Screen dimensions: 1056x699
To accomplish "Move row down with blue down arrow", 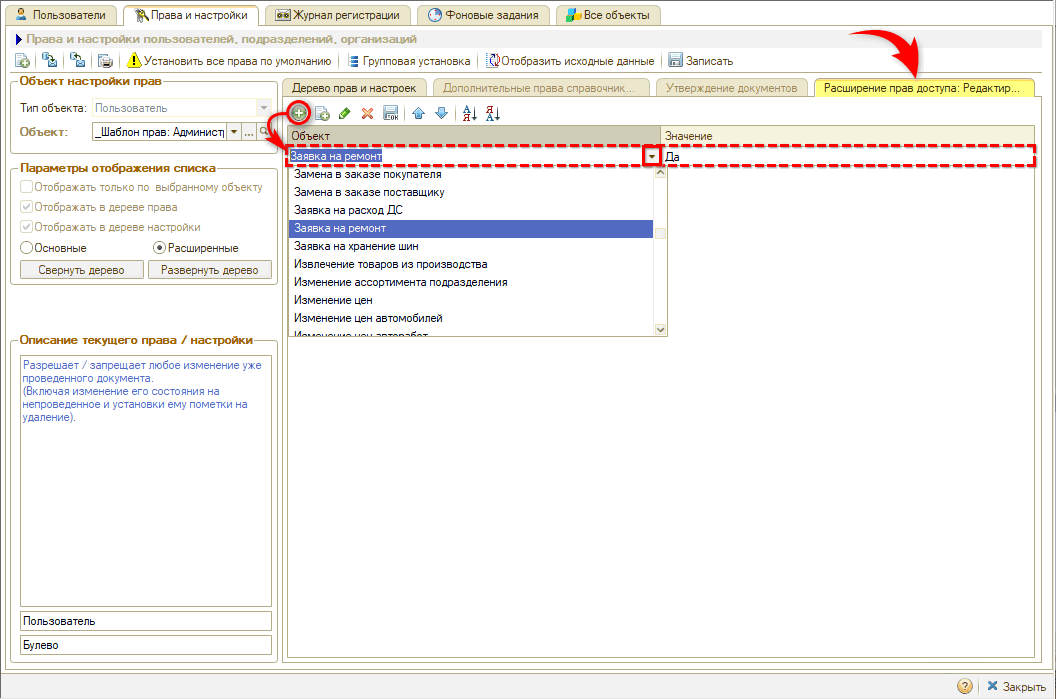I will pyautogui.click(x=441, y=113).
